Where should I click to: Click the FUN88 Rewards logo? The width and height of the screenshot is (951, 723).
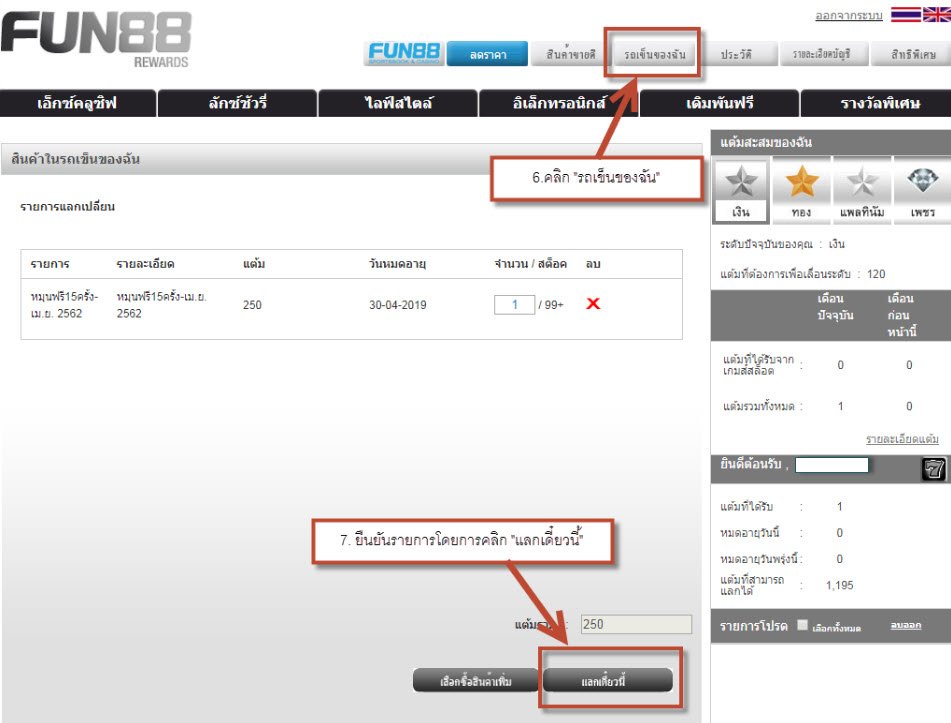click(x=96, y=40)
